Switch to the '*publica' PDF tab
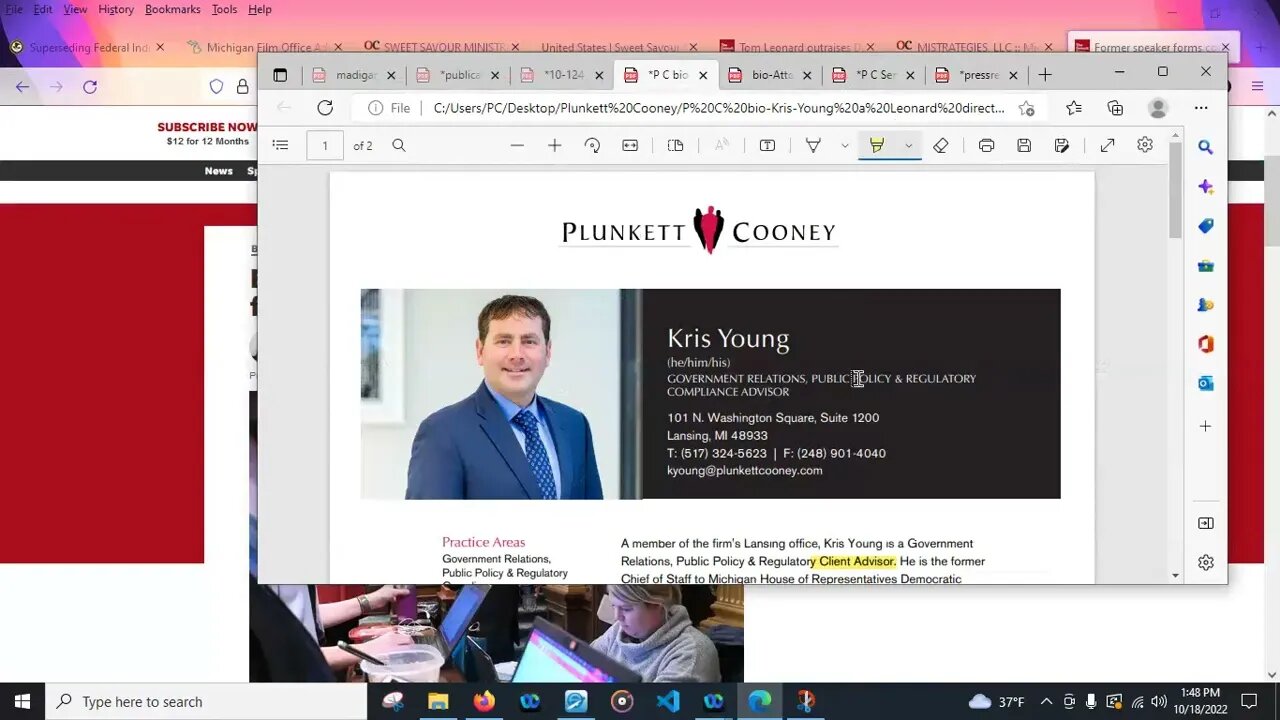 tap(458, 75)
